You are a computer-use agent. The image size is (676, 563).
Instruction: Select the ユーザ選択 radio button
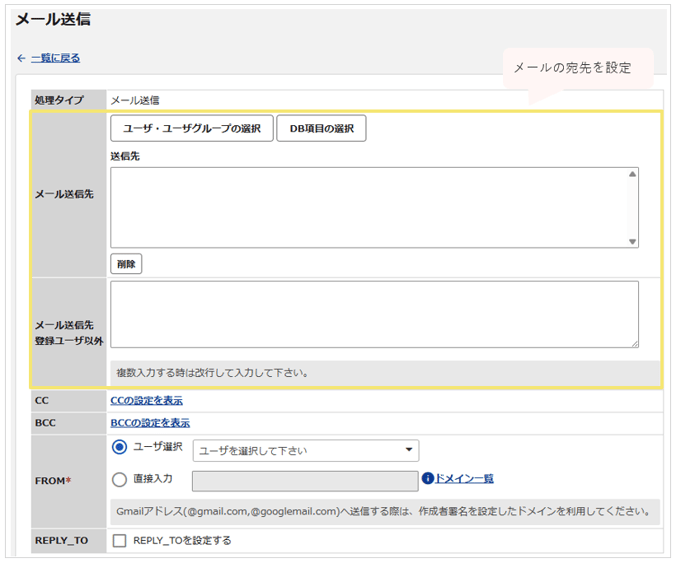click(x=119, y=447)
